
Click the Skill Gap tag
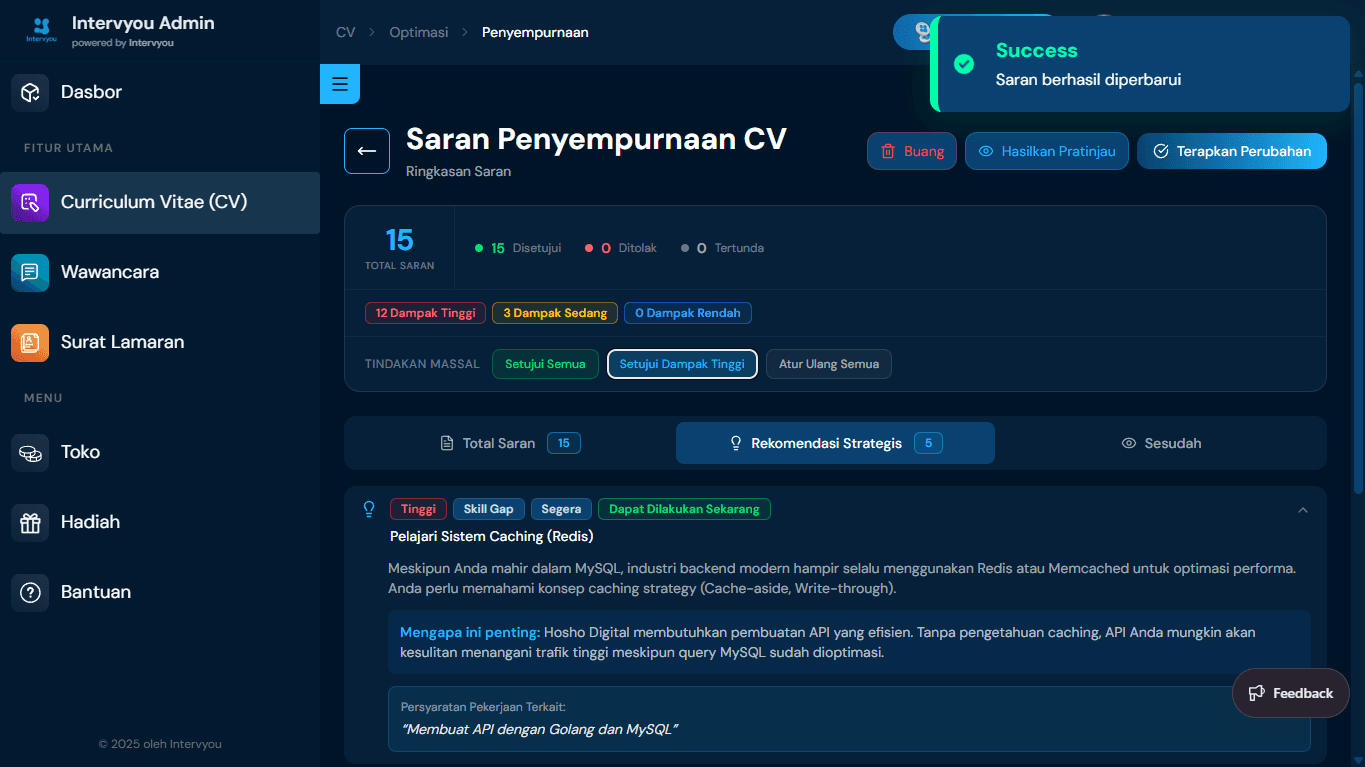488,509
